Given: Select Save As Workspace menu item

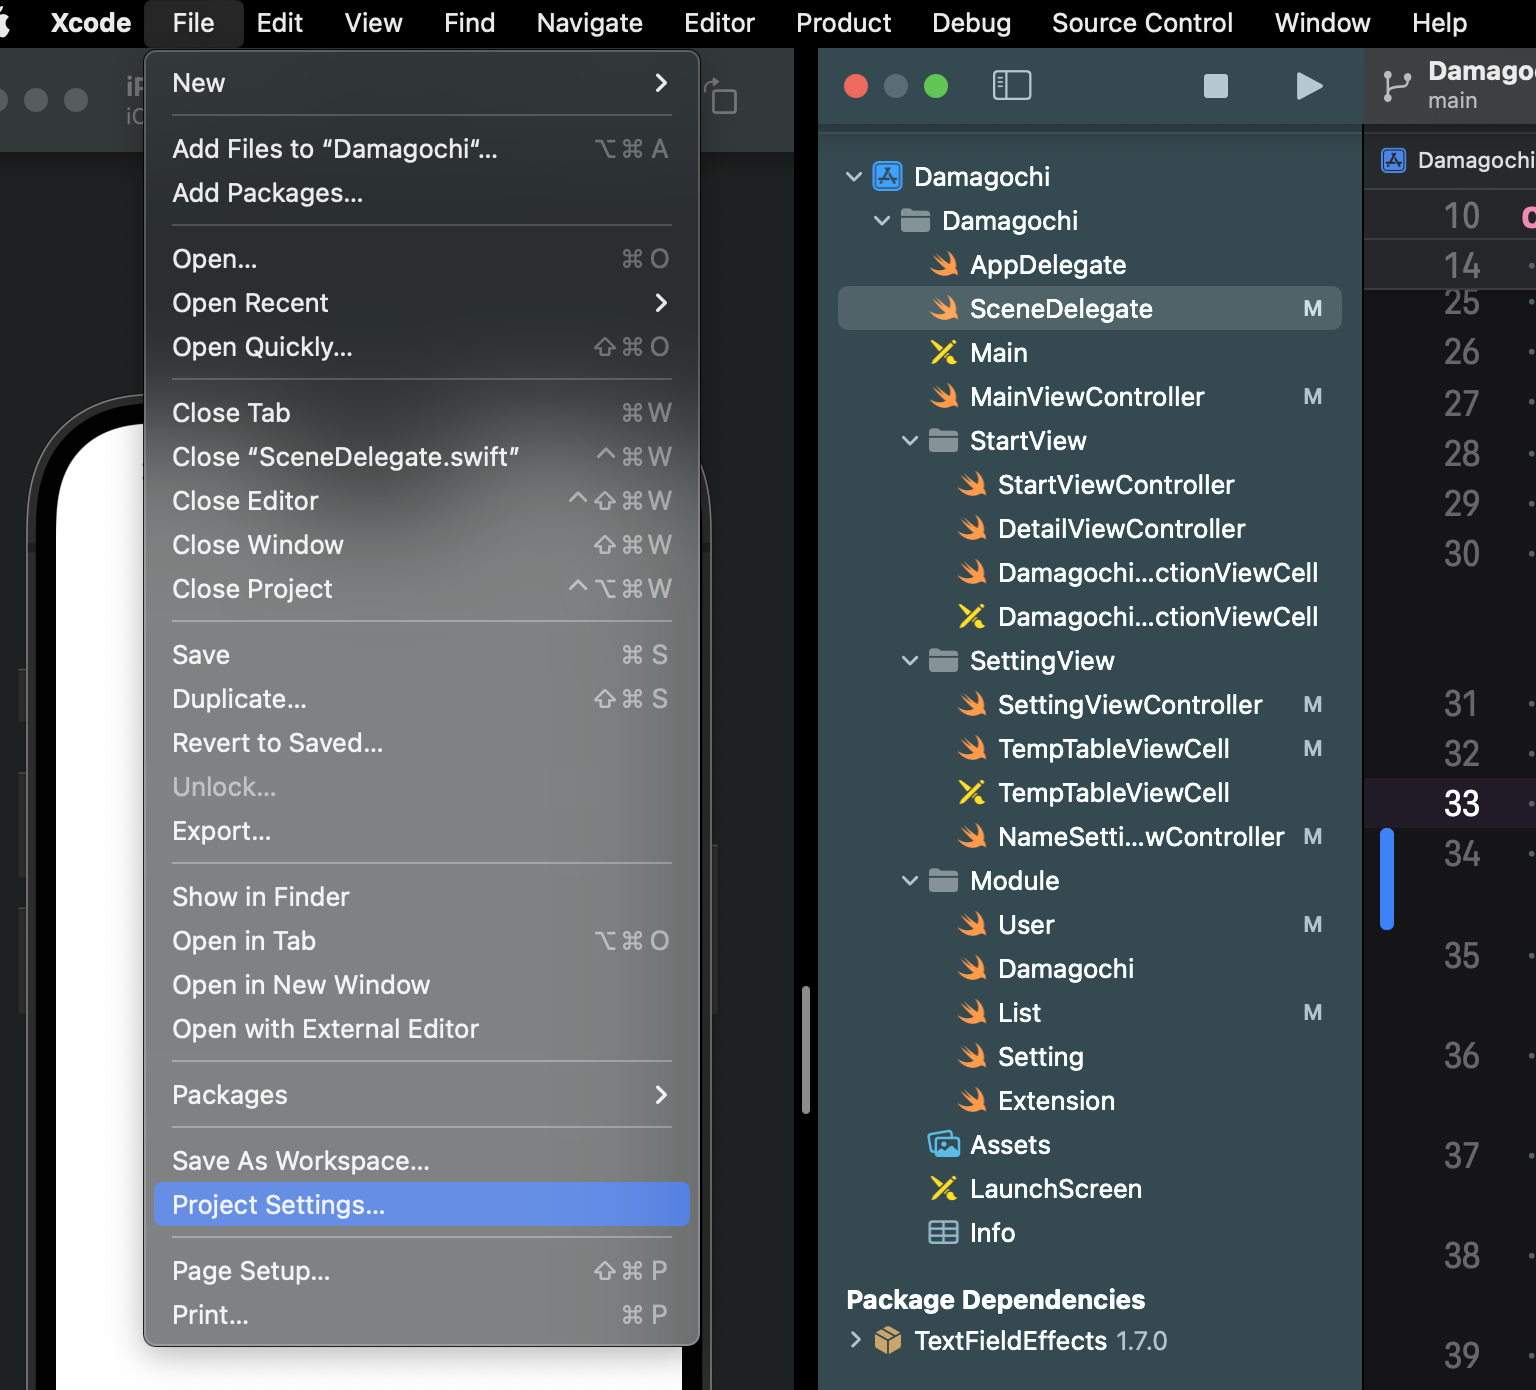Looking at the screenshot, I should [421, 1161].
